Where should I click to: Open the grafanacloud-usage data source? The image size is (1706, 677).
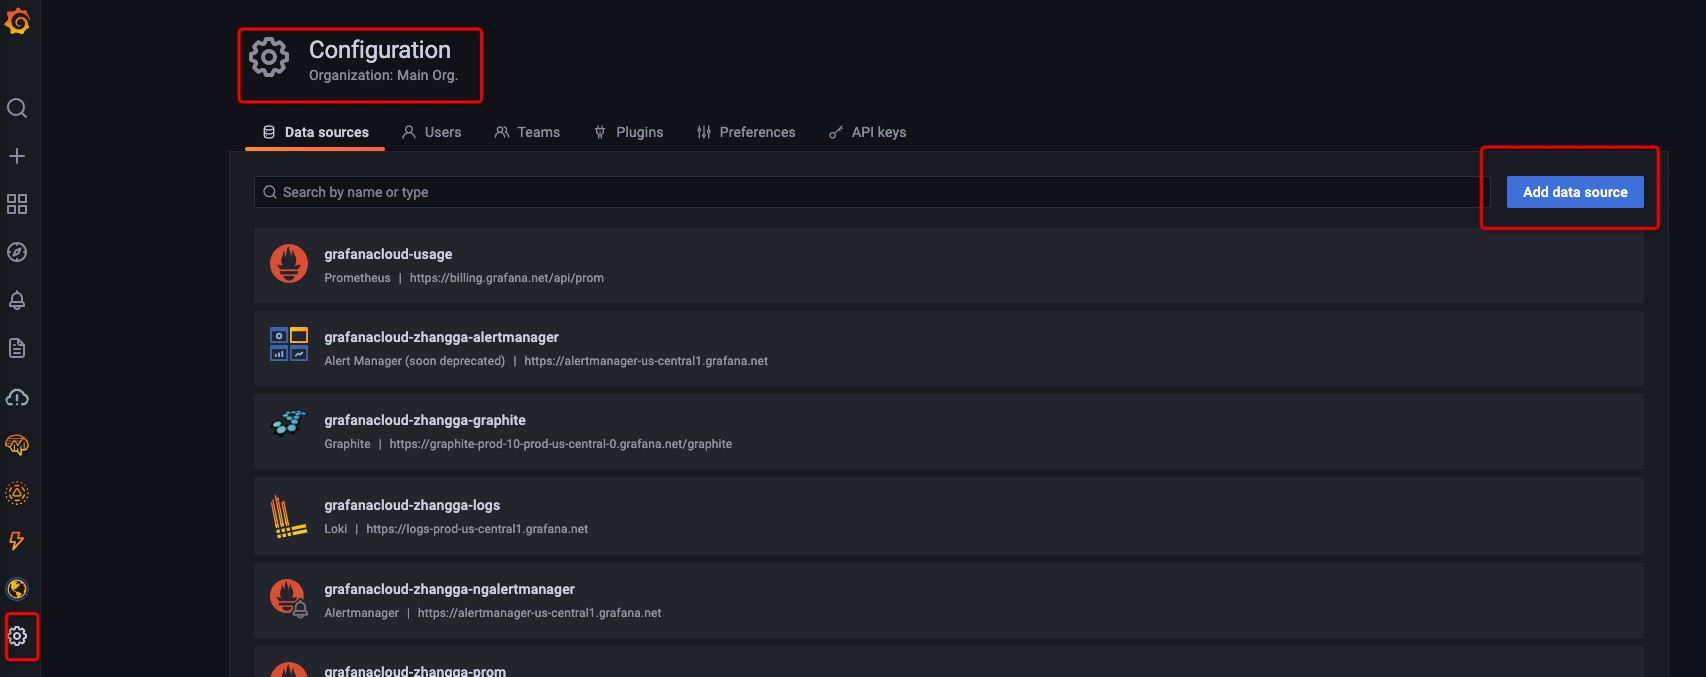[x=949, y=266]
